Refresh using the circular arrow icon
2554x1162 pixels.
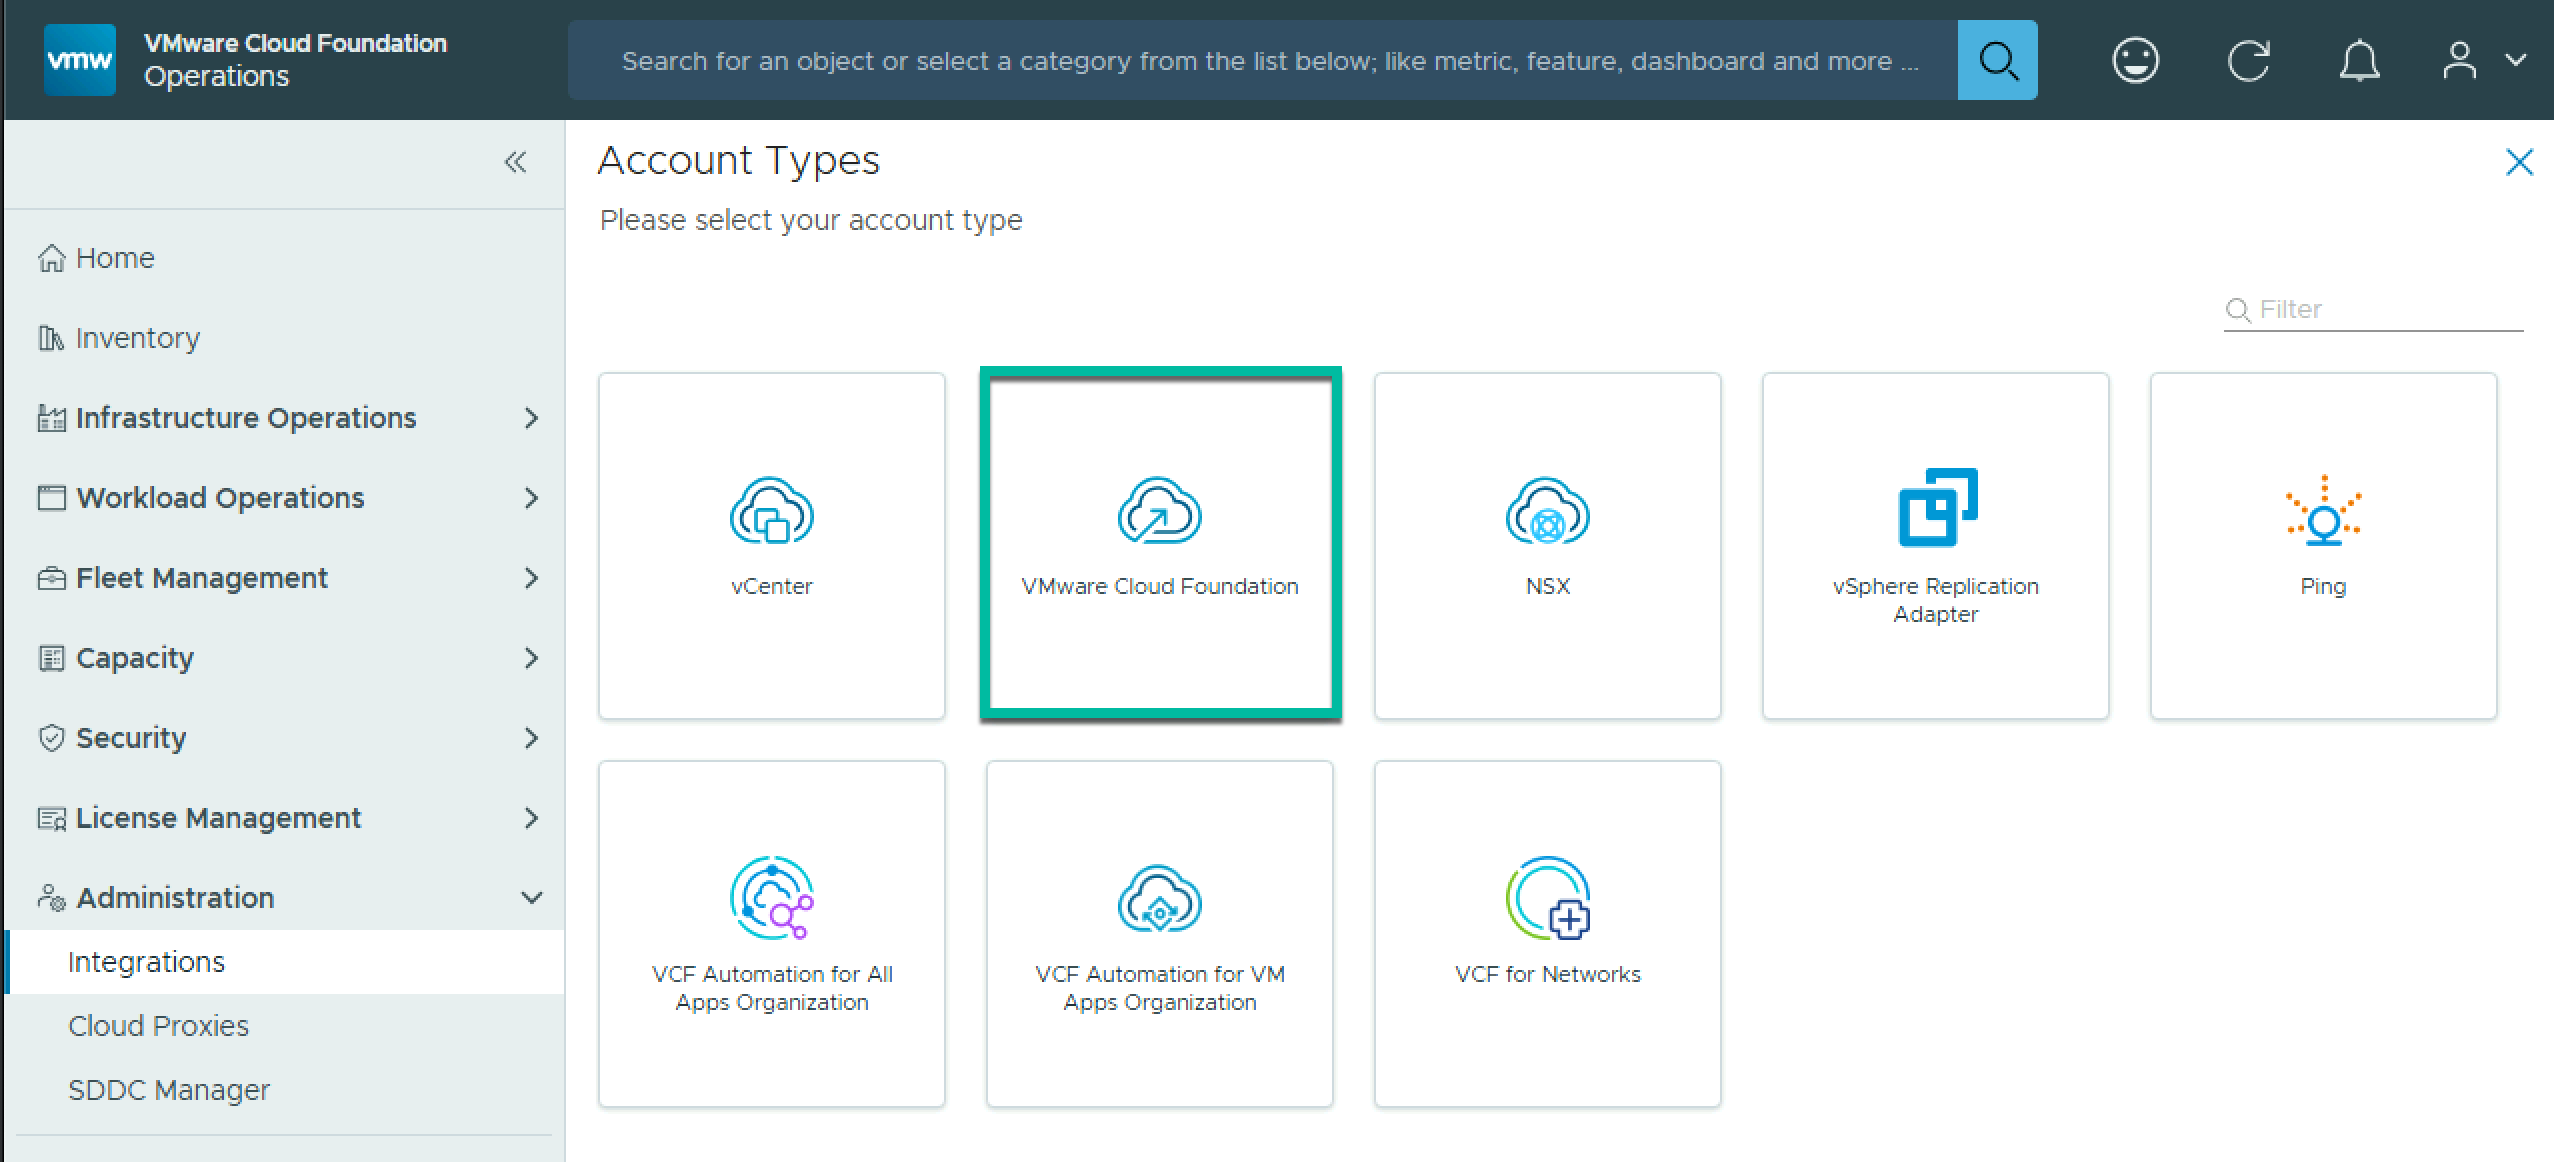pos(2248,60)
